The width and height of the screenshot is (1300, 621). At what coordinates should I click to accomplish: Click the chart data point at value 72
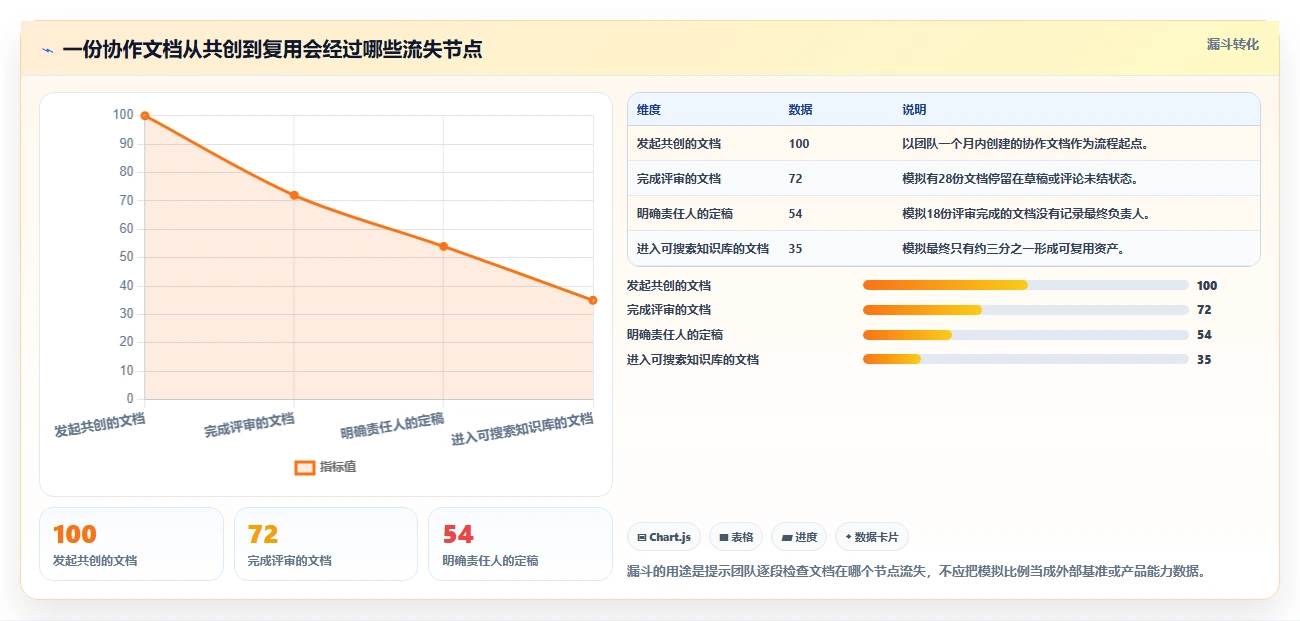coord(294,195)
